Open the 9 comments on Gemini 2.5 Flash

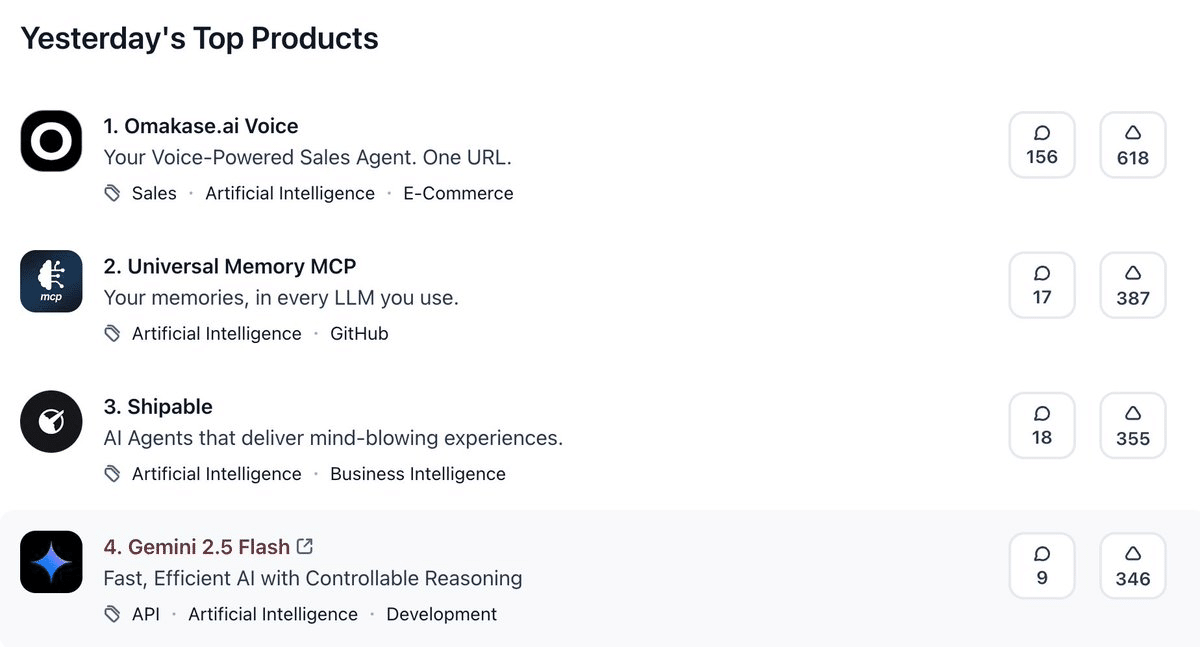(1041, 565)
